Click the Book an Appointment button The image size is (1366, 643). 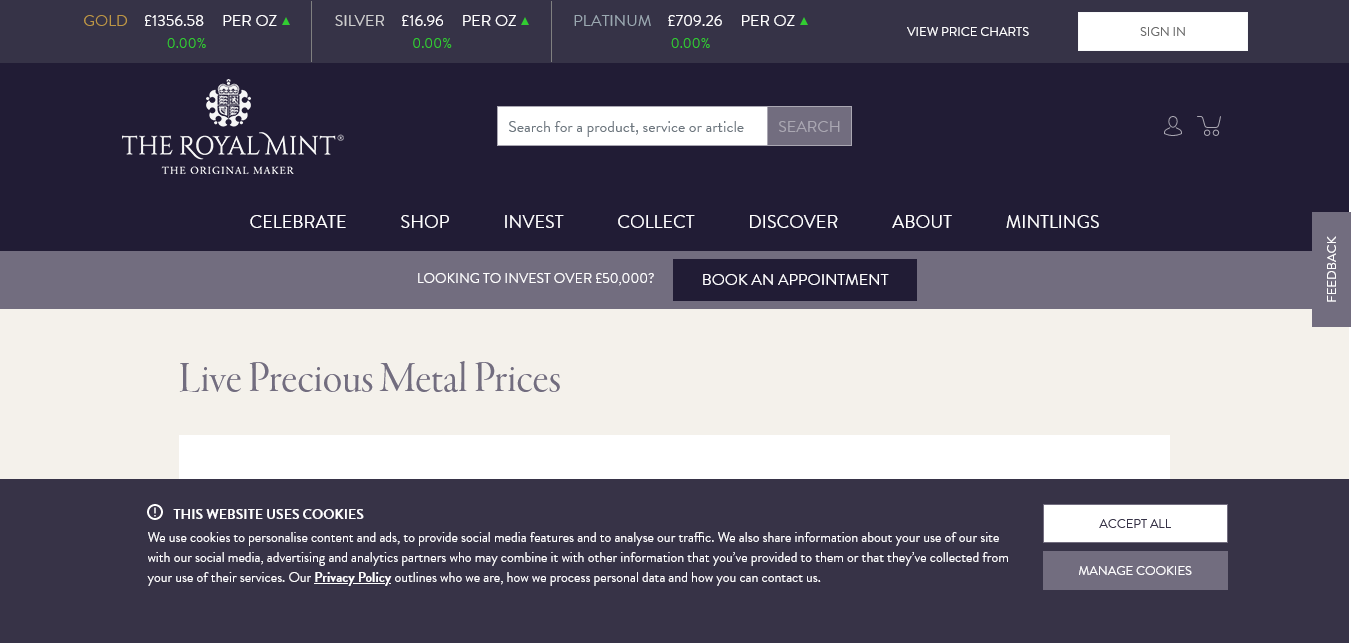tap(795, 280)
